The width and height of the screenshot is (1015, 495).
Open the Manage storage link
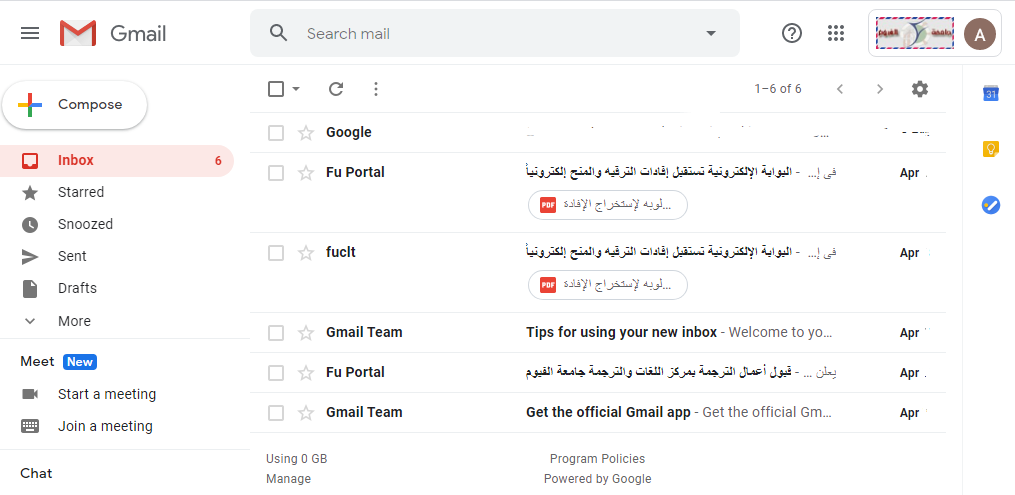[288, 479]
